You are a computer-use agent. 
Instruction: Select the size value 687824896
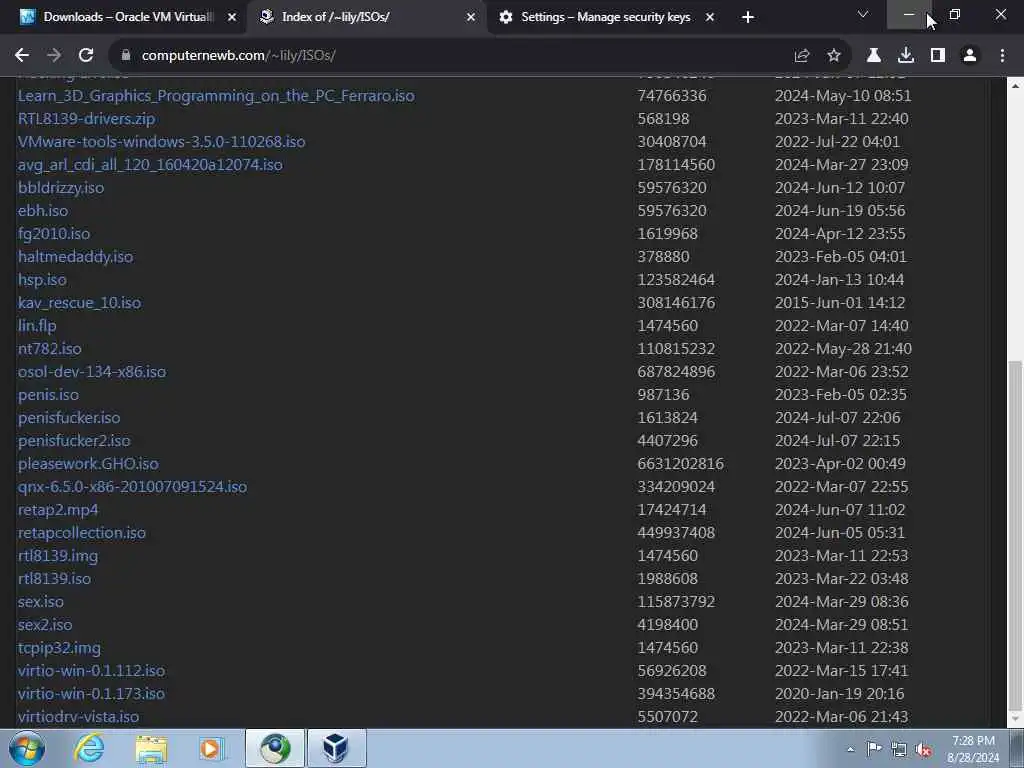point(676,372)
